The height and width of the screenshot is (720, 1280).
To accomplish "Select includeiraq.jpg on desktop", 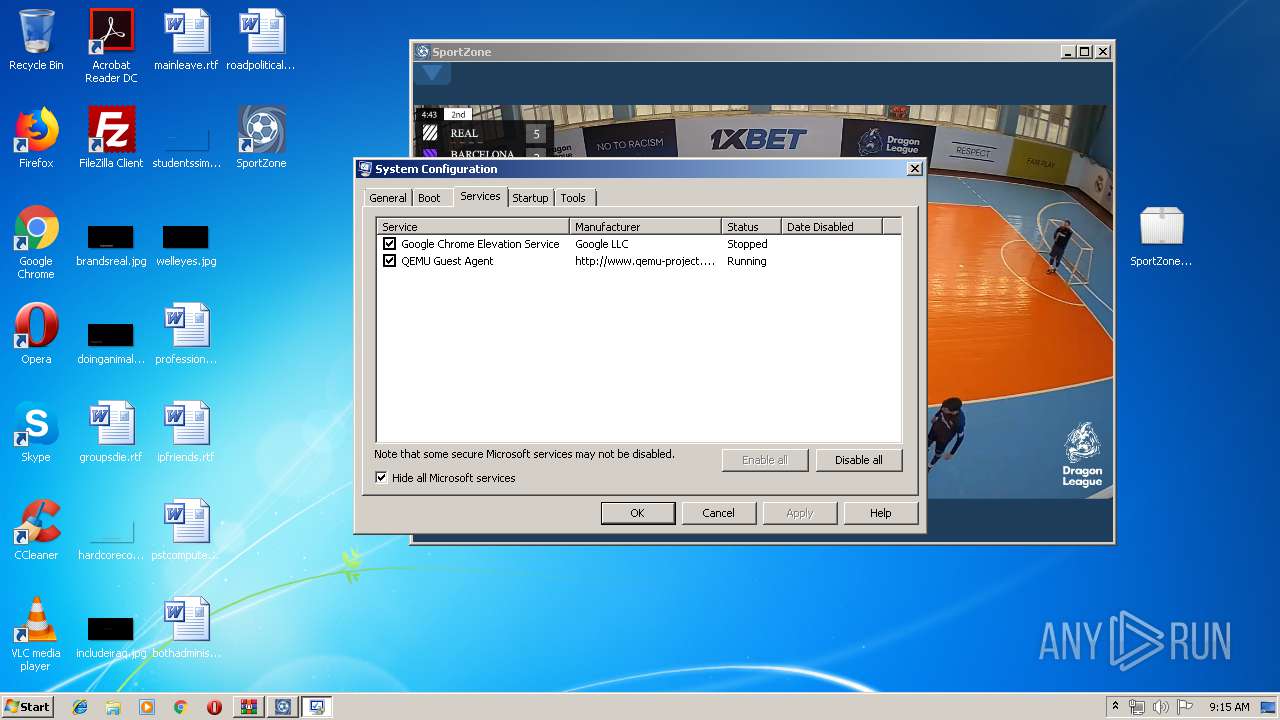I will (x=111, y=638).
